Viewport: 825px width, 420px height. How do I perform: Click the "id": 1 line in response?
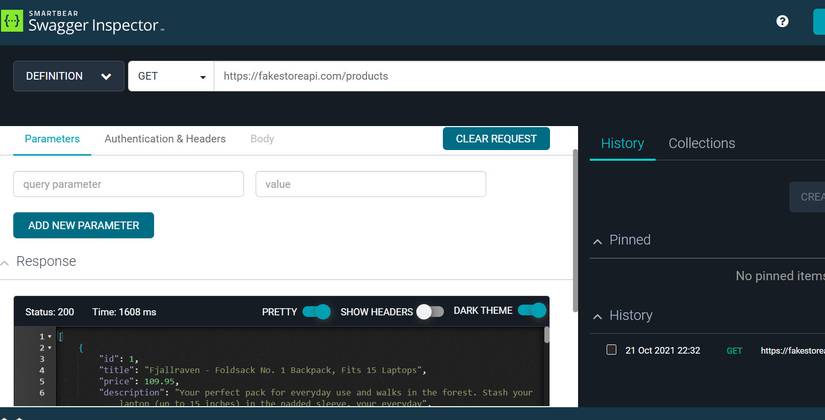118,359
